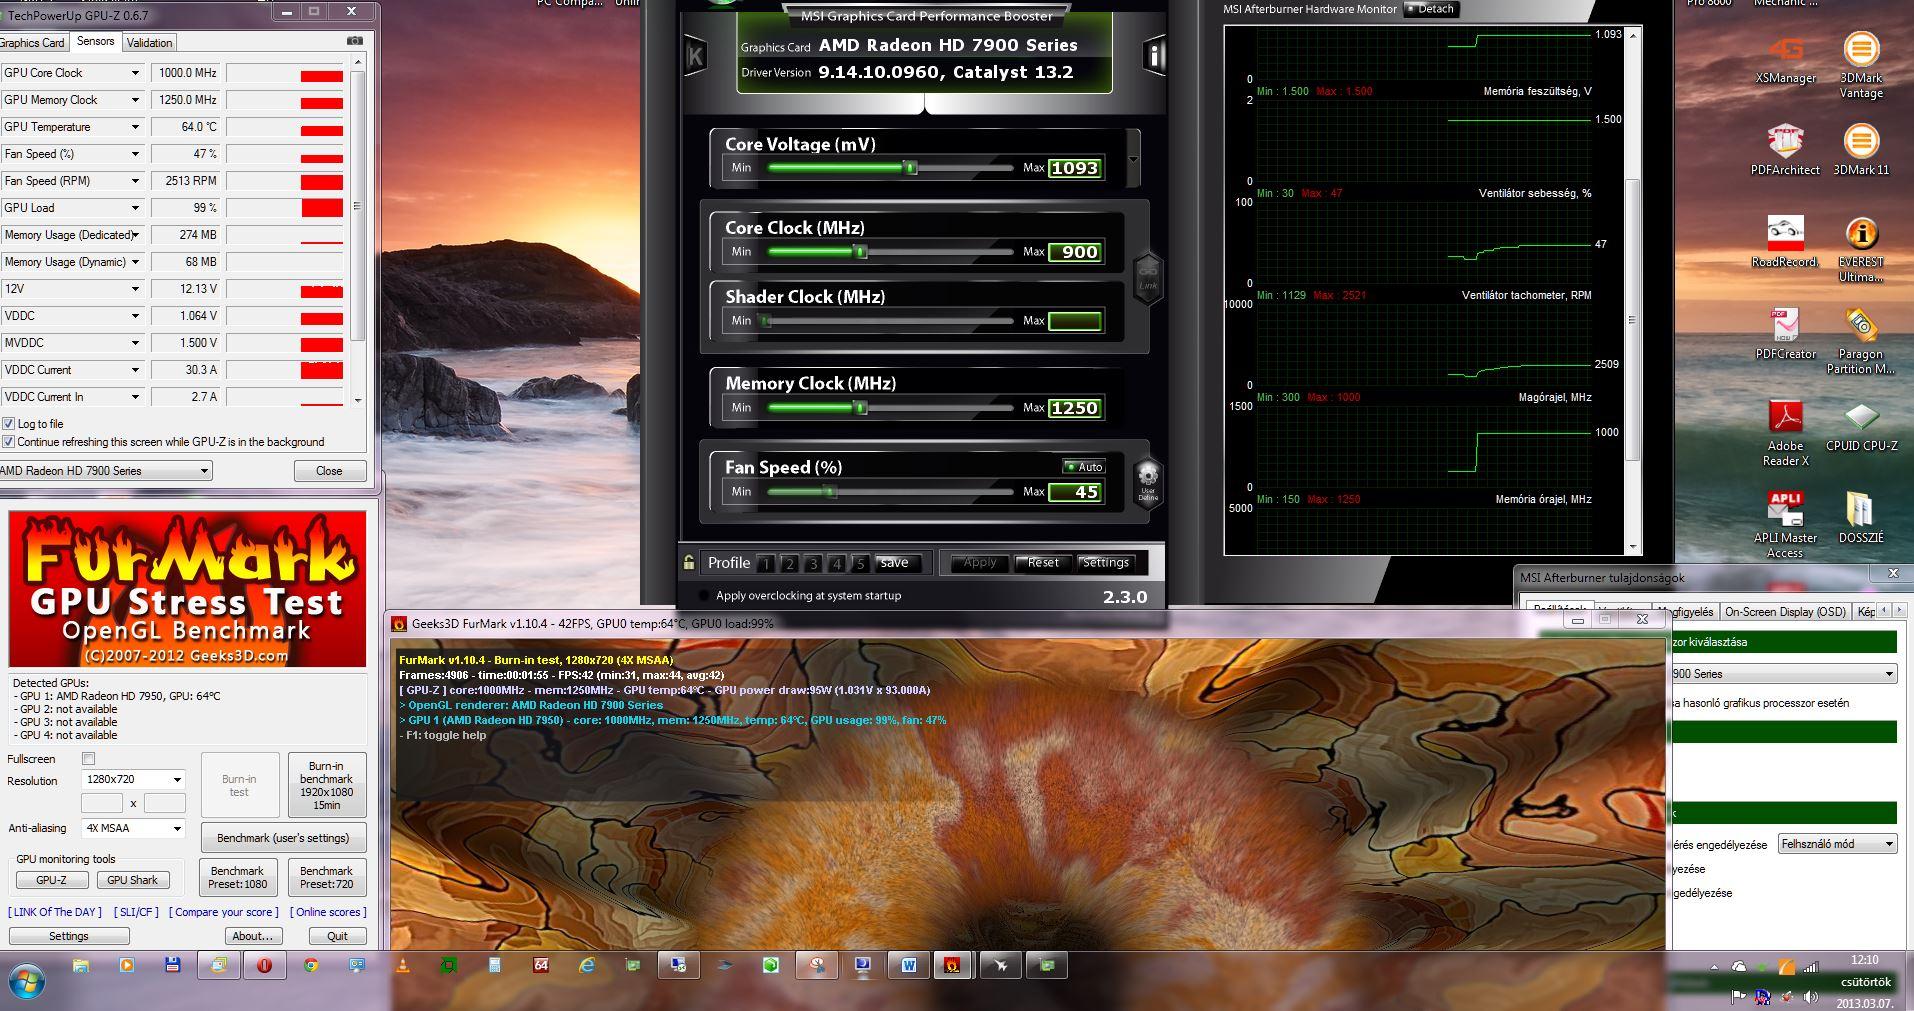
Task: Click the User Define fan icon
Action: click(x=1148, y=481)
